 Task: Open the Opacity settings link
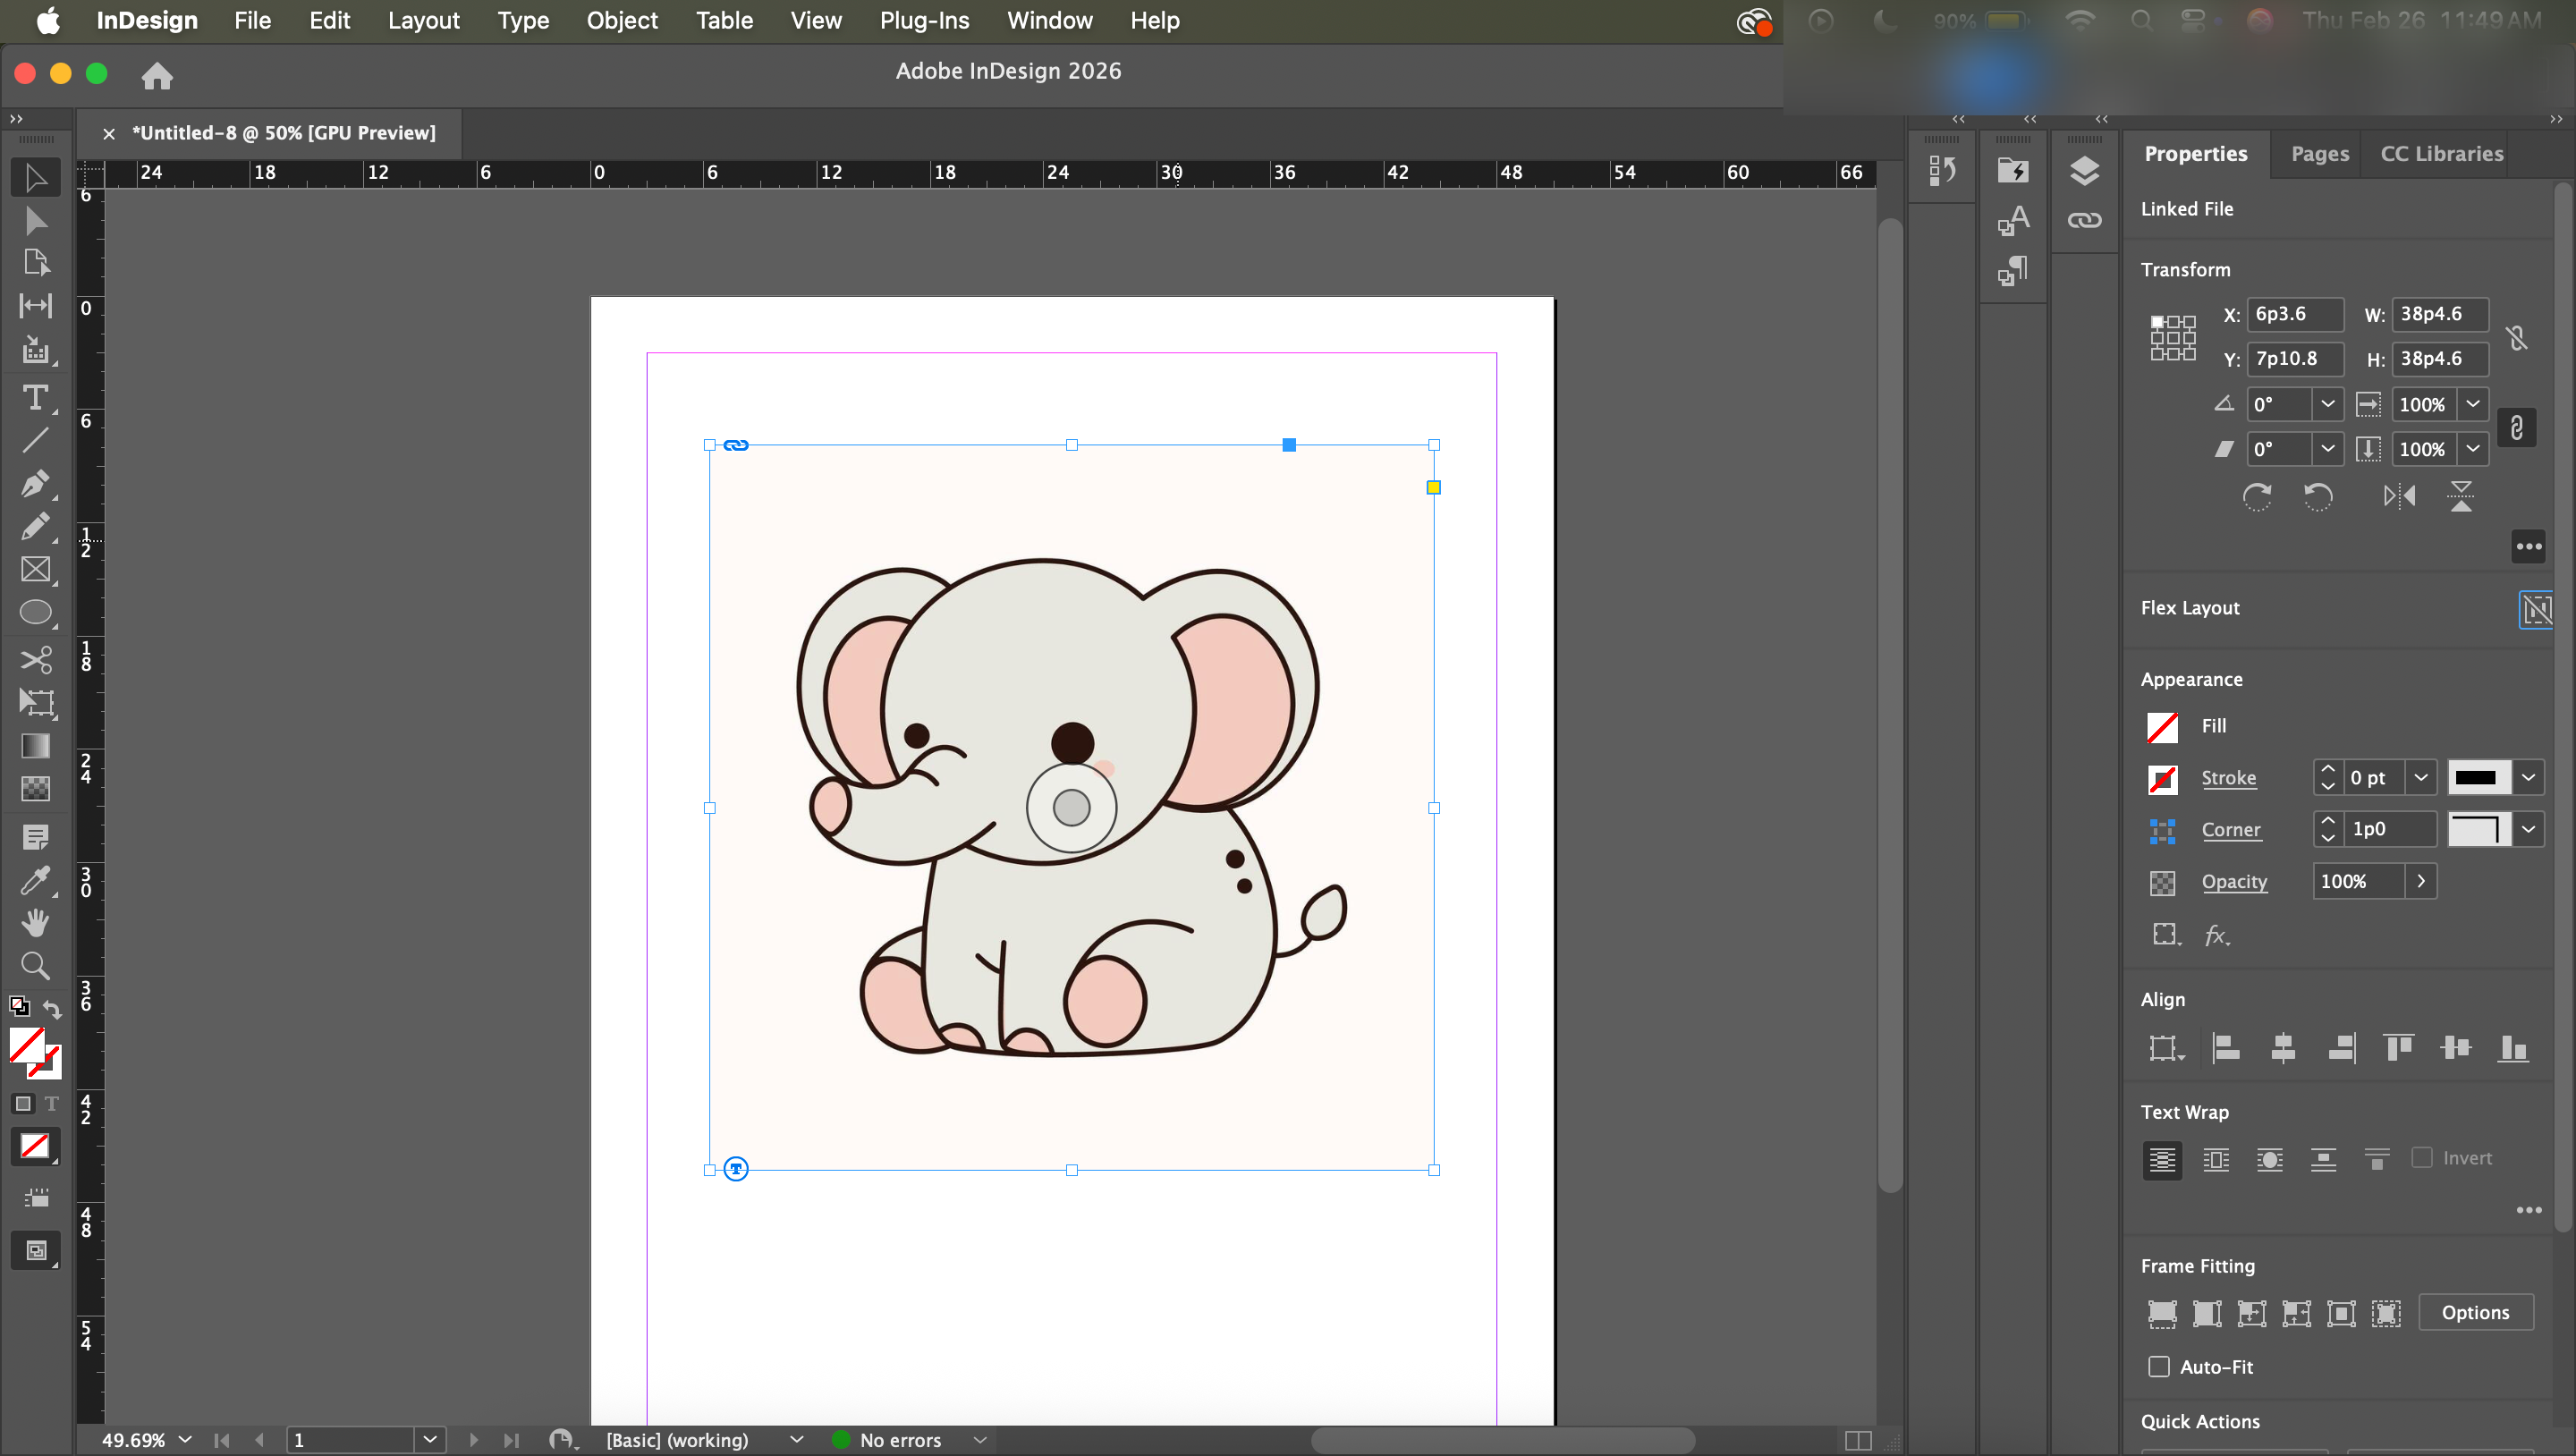click(x=2233, y=881)
